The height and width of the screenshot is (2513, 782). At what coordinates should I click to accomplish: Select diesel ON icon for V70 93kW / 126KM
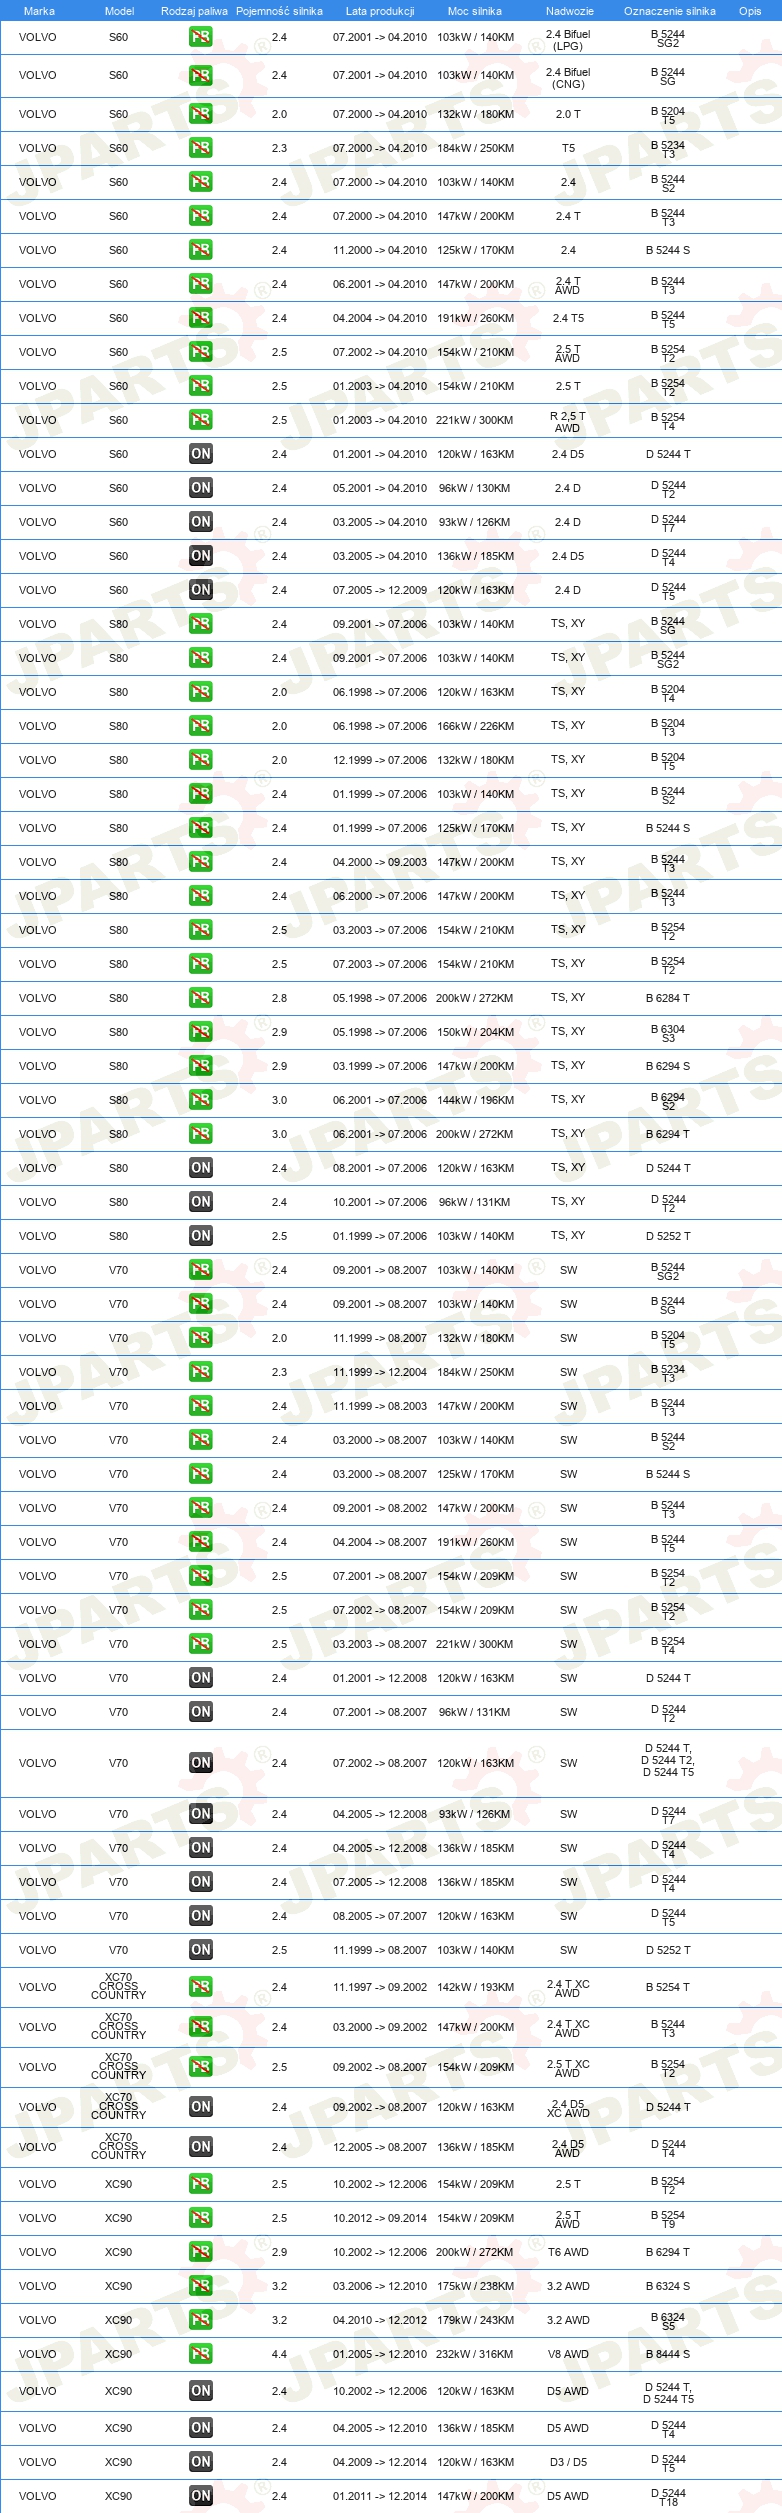coord(201,1814)
